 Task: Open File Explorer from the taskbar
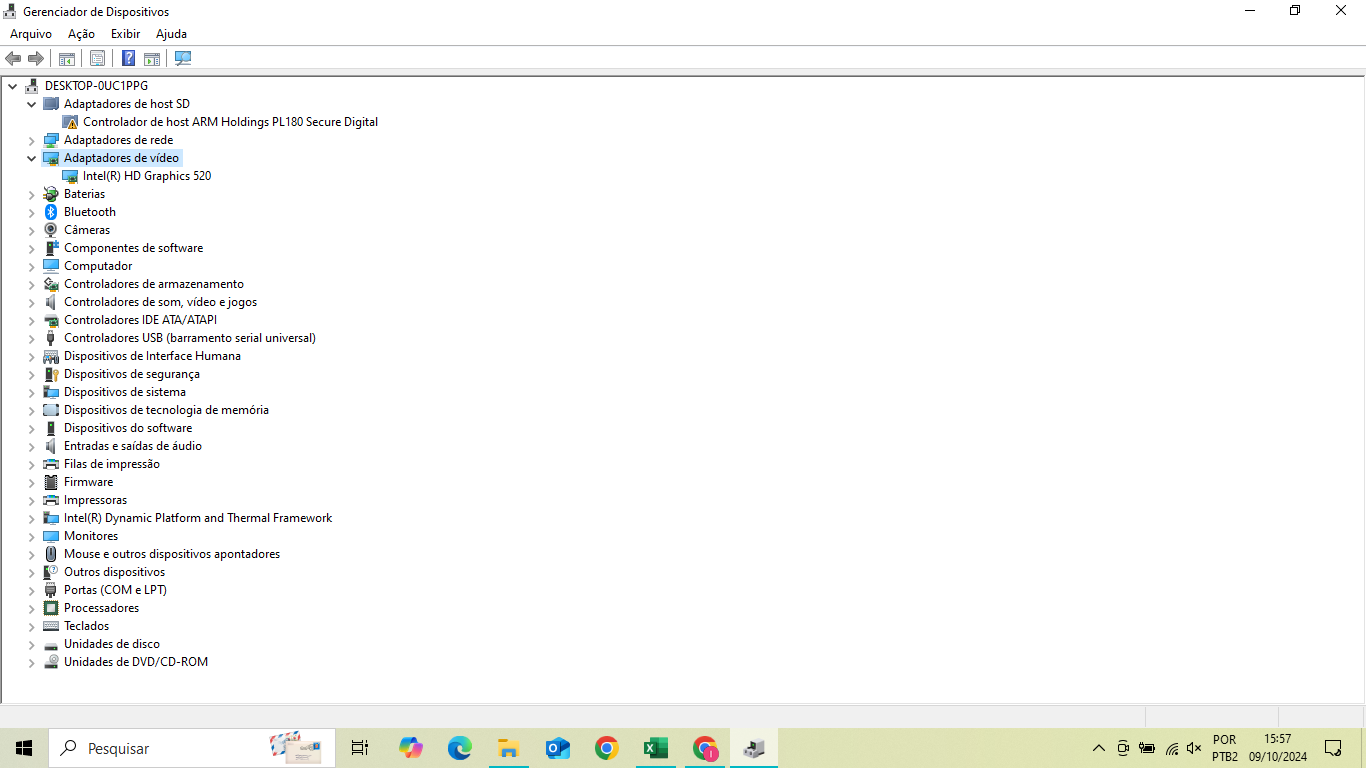tap(509, 748)
